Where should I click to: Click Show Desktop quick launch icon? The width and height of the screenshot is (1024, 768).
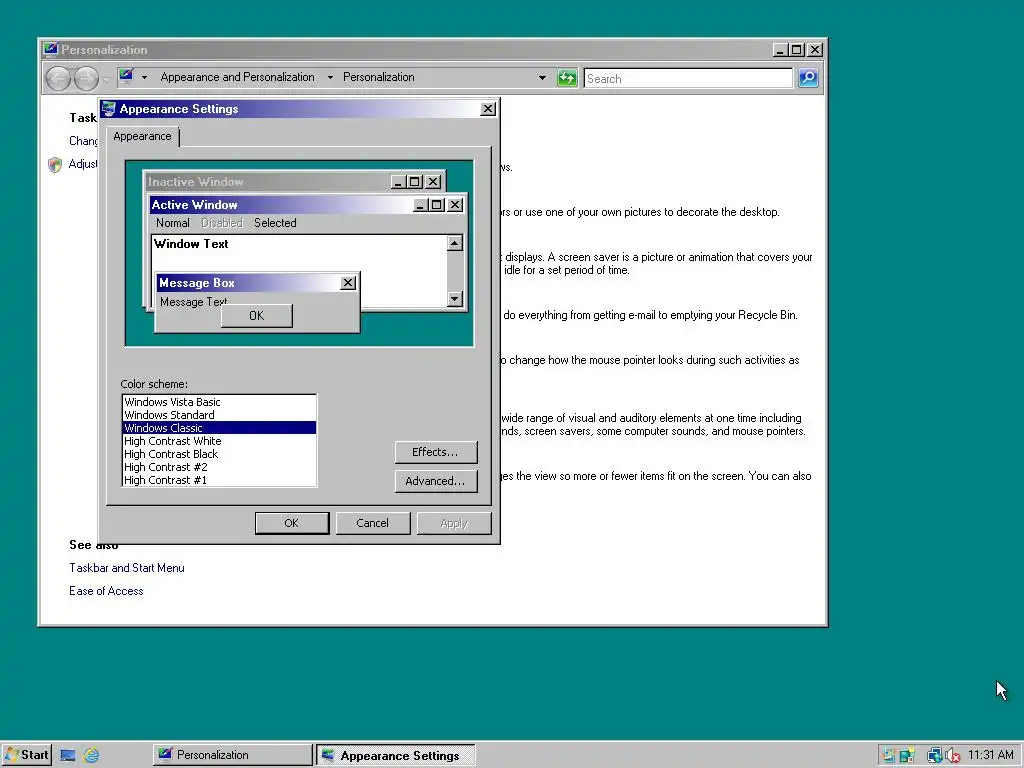point(68,756)
